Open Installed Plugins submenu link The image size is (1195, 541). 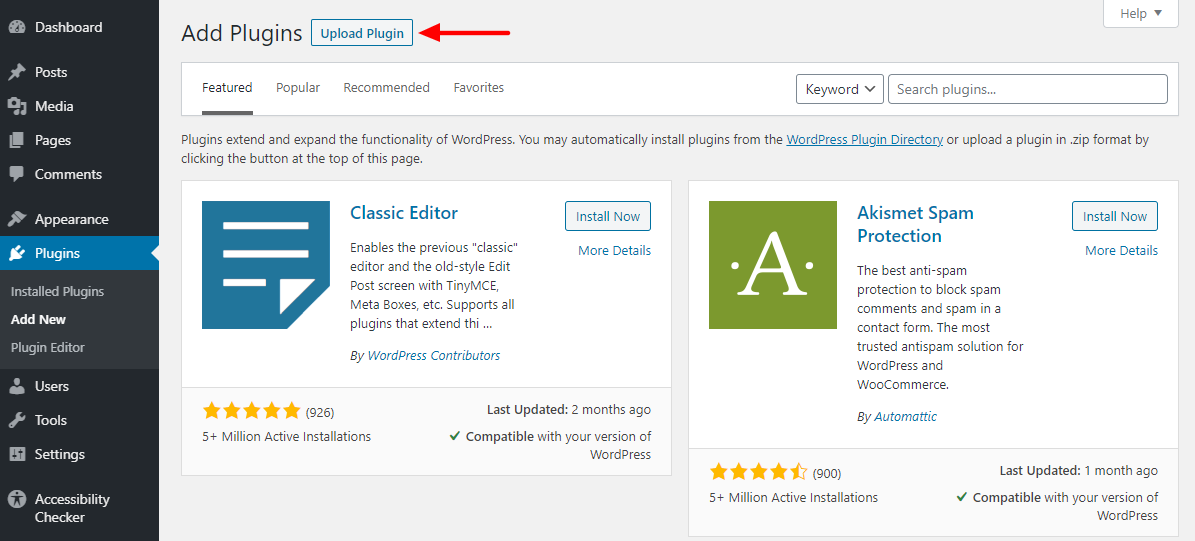(58, 292)
